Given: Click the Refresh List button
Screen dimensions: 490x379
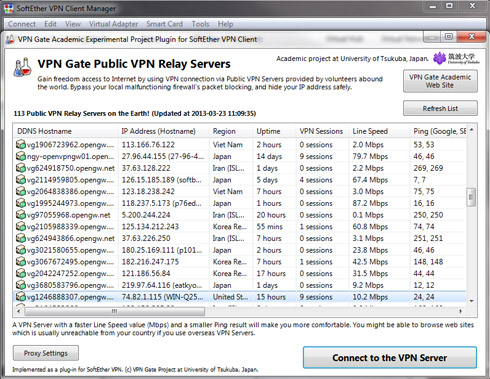Looking at the screenshot, I should [x=440, y=108].
